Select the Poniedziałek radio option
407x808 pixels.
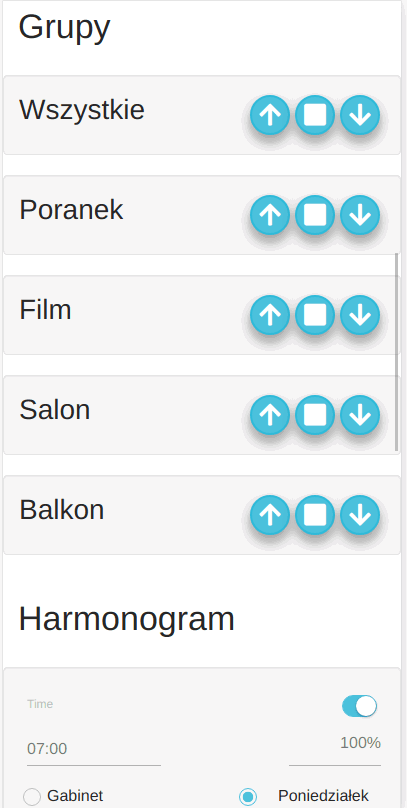tap(248, 797)
